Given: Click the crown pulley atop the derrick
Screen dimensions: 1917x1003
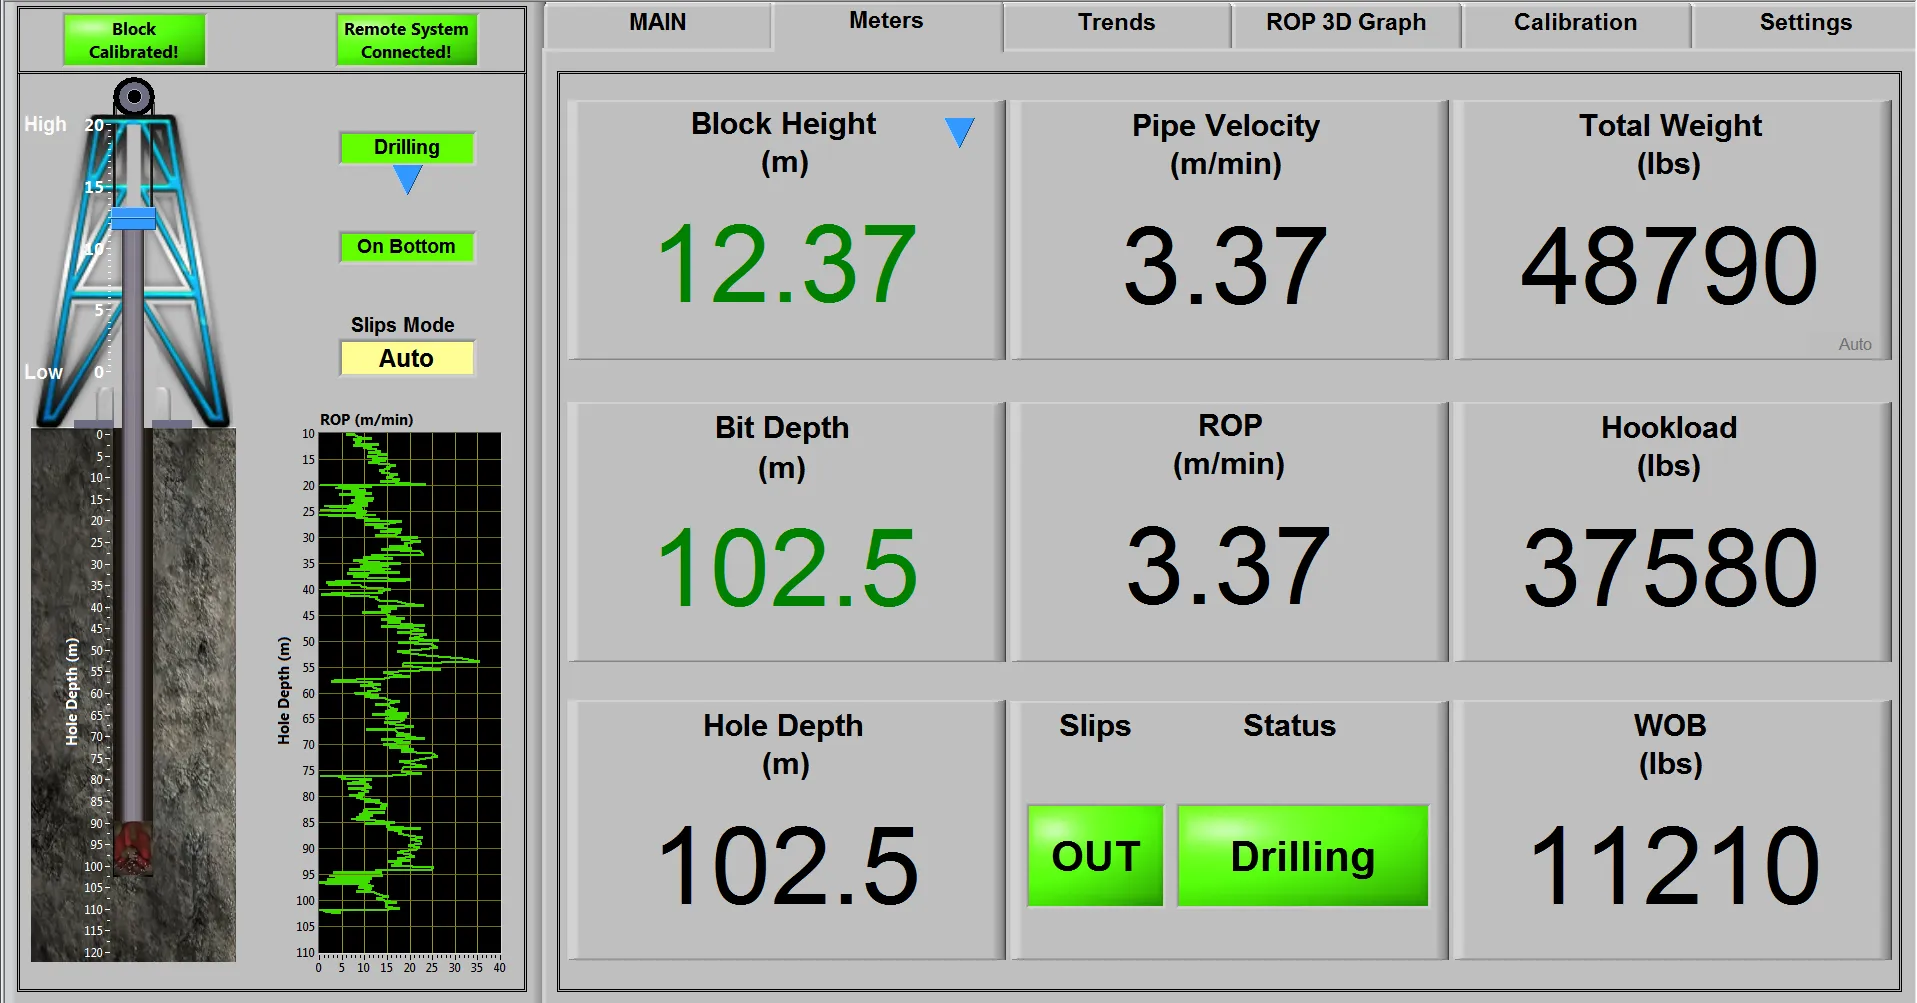Looking at the screenshot, I should pyautogui.click(x=133, y=97).
